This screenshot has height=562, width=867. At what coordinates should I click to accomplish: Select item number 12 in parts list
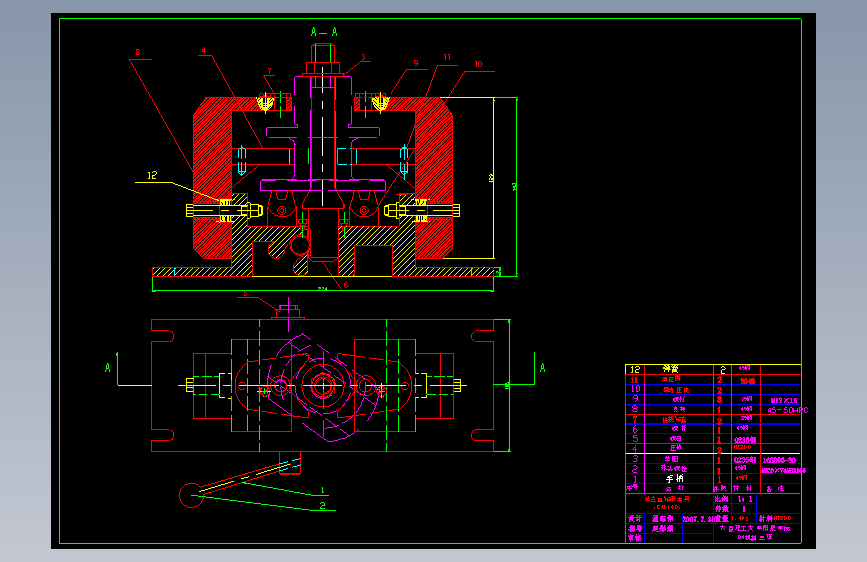point(635,370)
